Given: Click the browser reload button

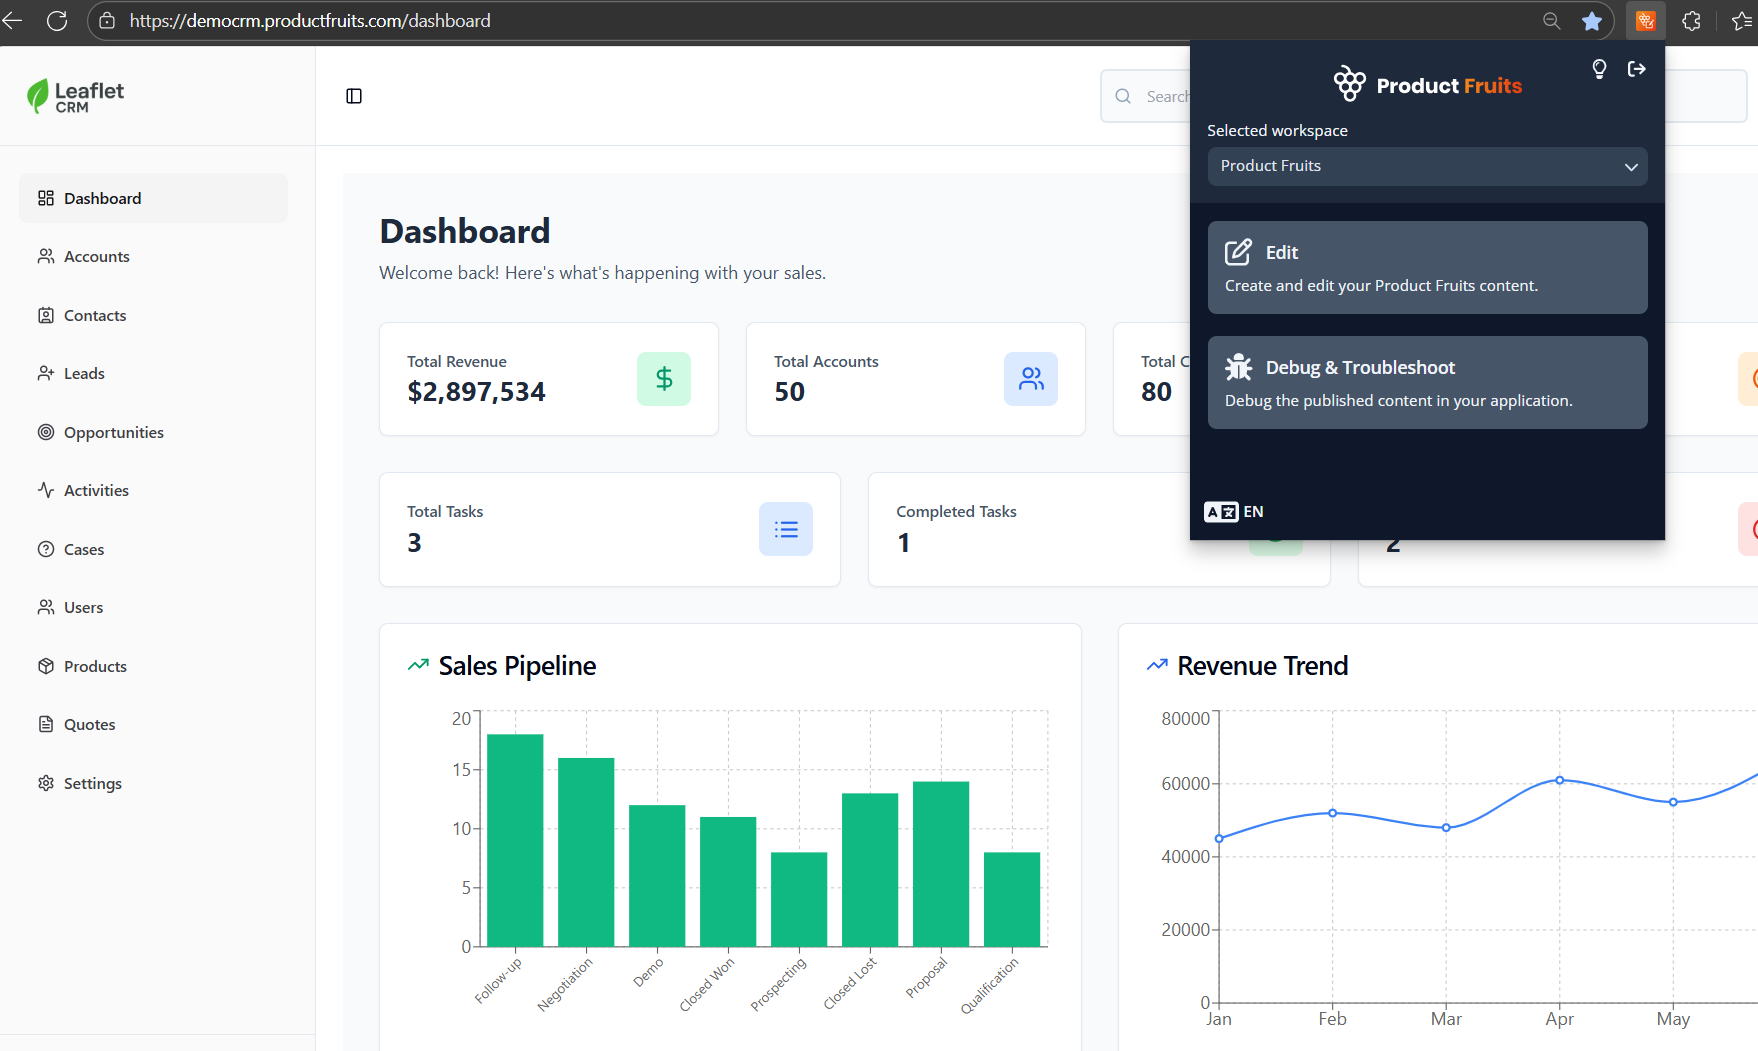Looking at the screenshot, I should 57,21.
